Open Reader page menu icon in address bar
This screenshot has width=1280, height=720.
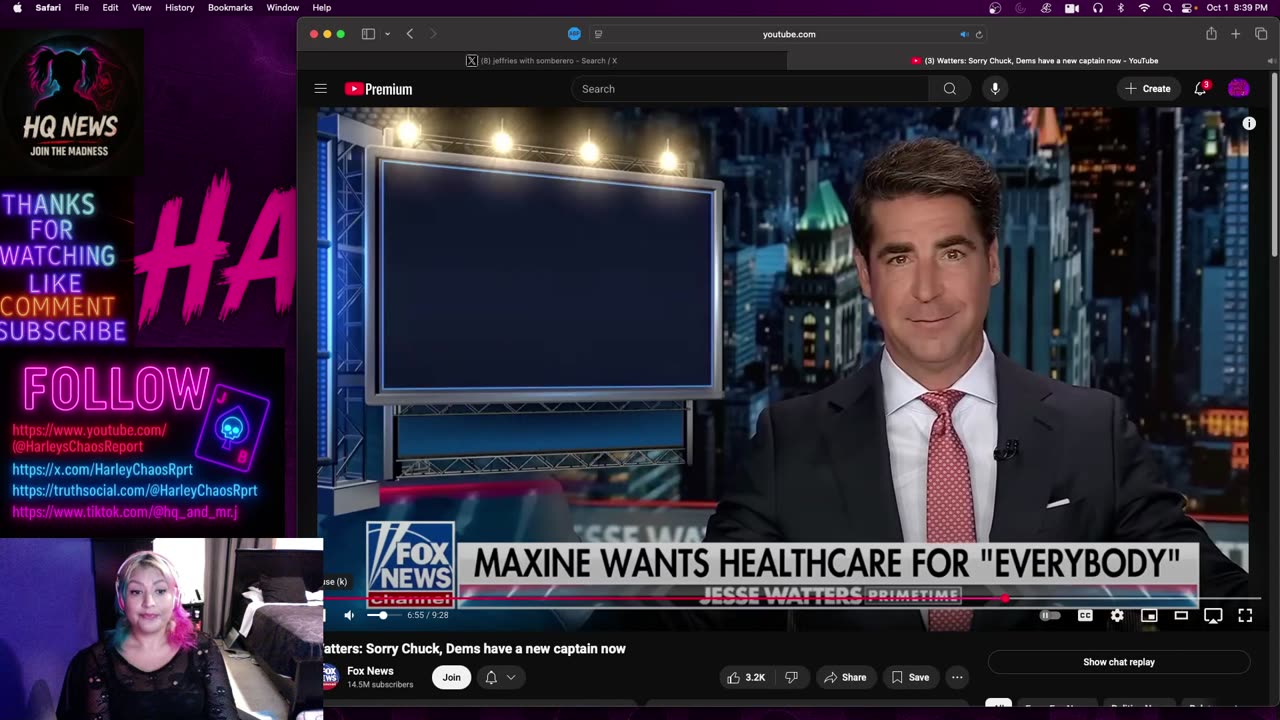[598, 34]
